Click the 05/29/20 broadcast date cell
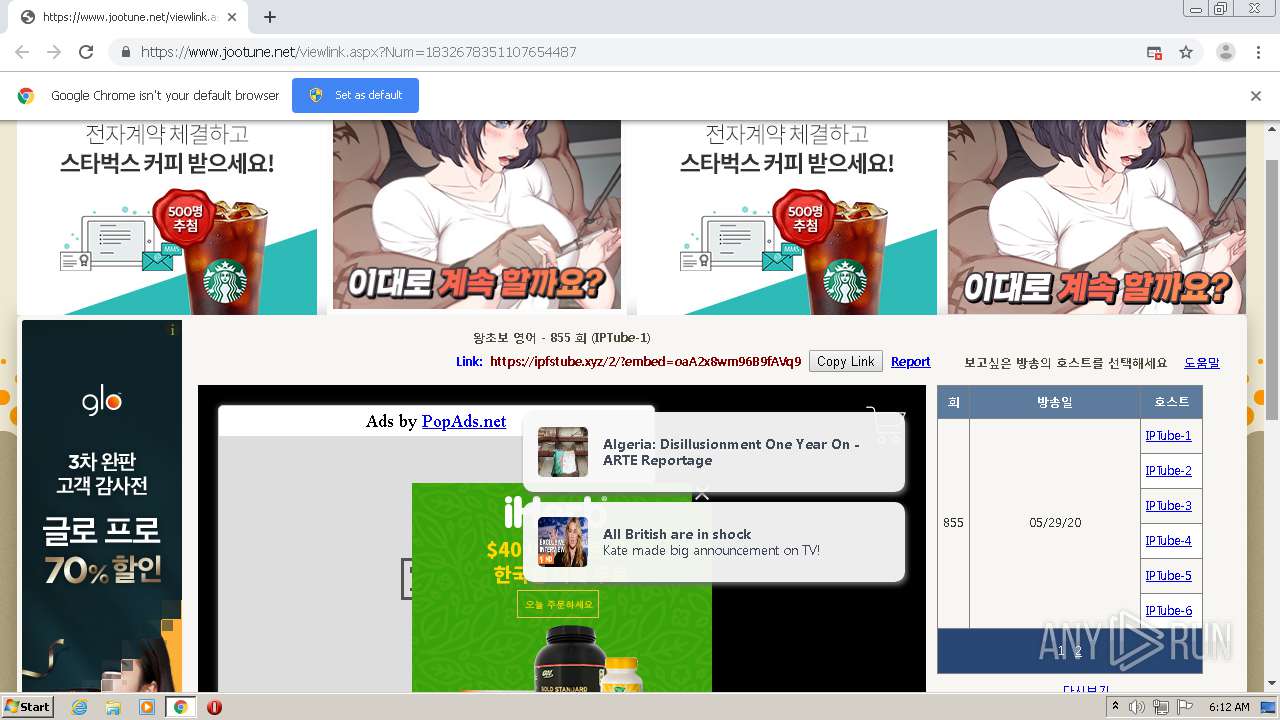Image resolution: width=1280 pixels, height=720 pixels. tap(1054, 523)
